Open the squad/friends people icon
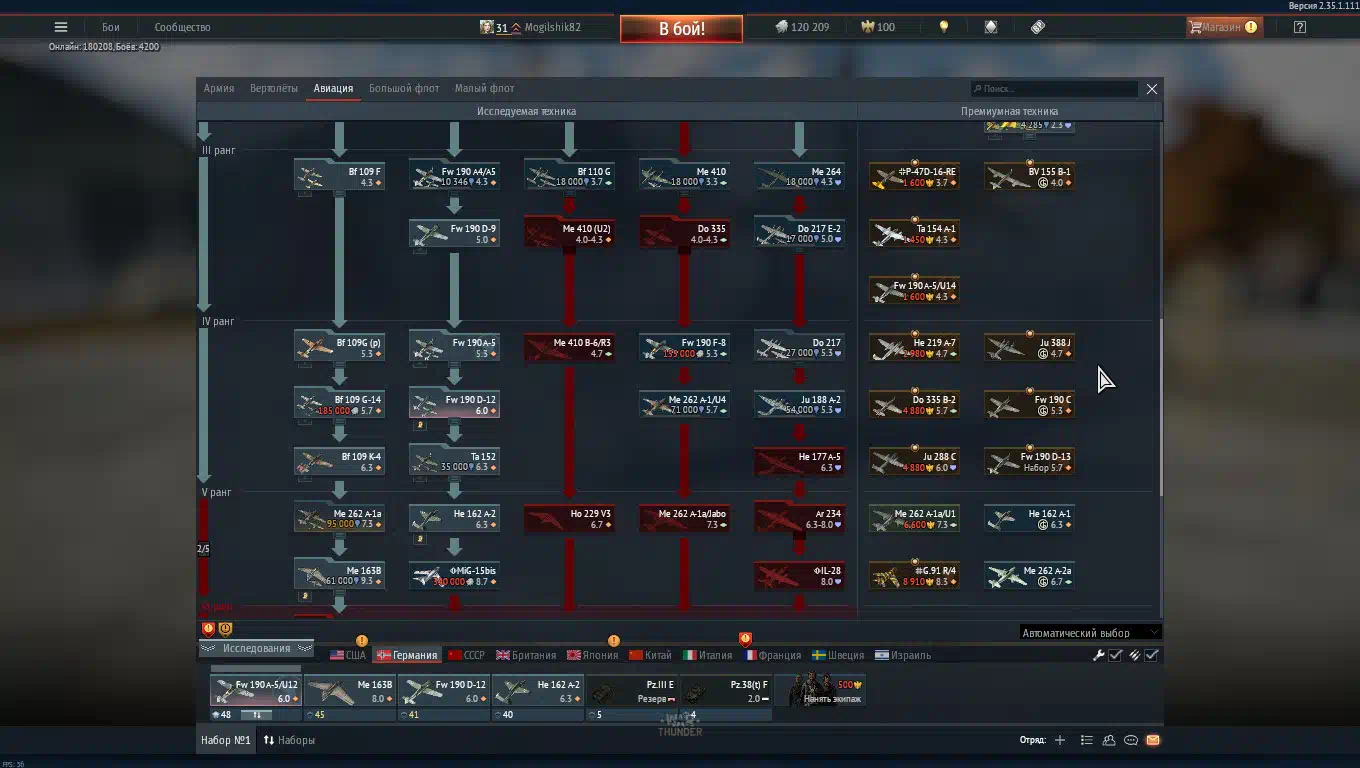Image resolution: width=1360 pixels, height=768 pixels. pyautogui.click(x=1109, y=740)
